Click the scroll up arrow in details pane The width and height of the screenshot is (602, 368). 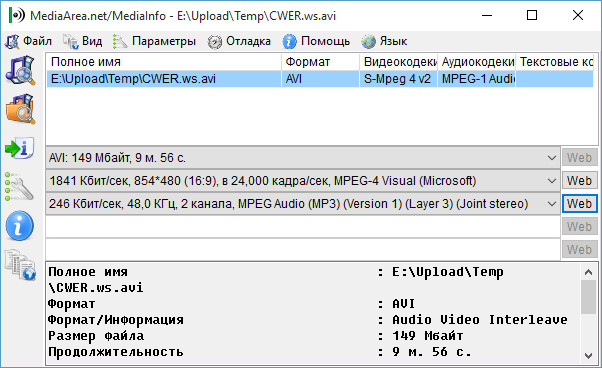[x=588, y=272]
